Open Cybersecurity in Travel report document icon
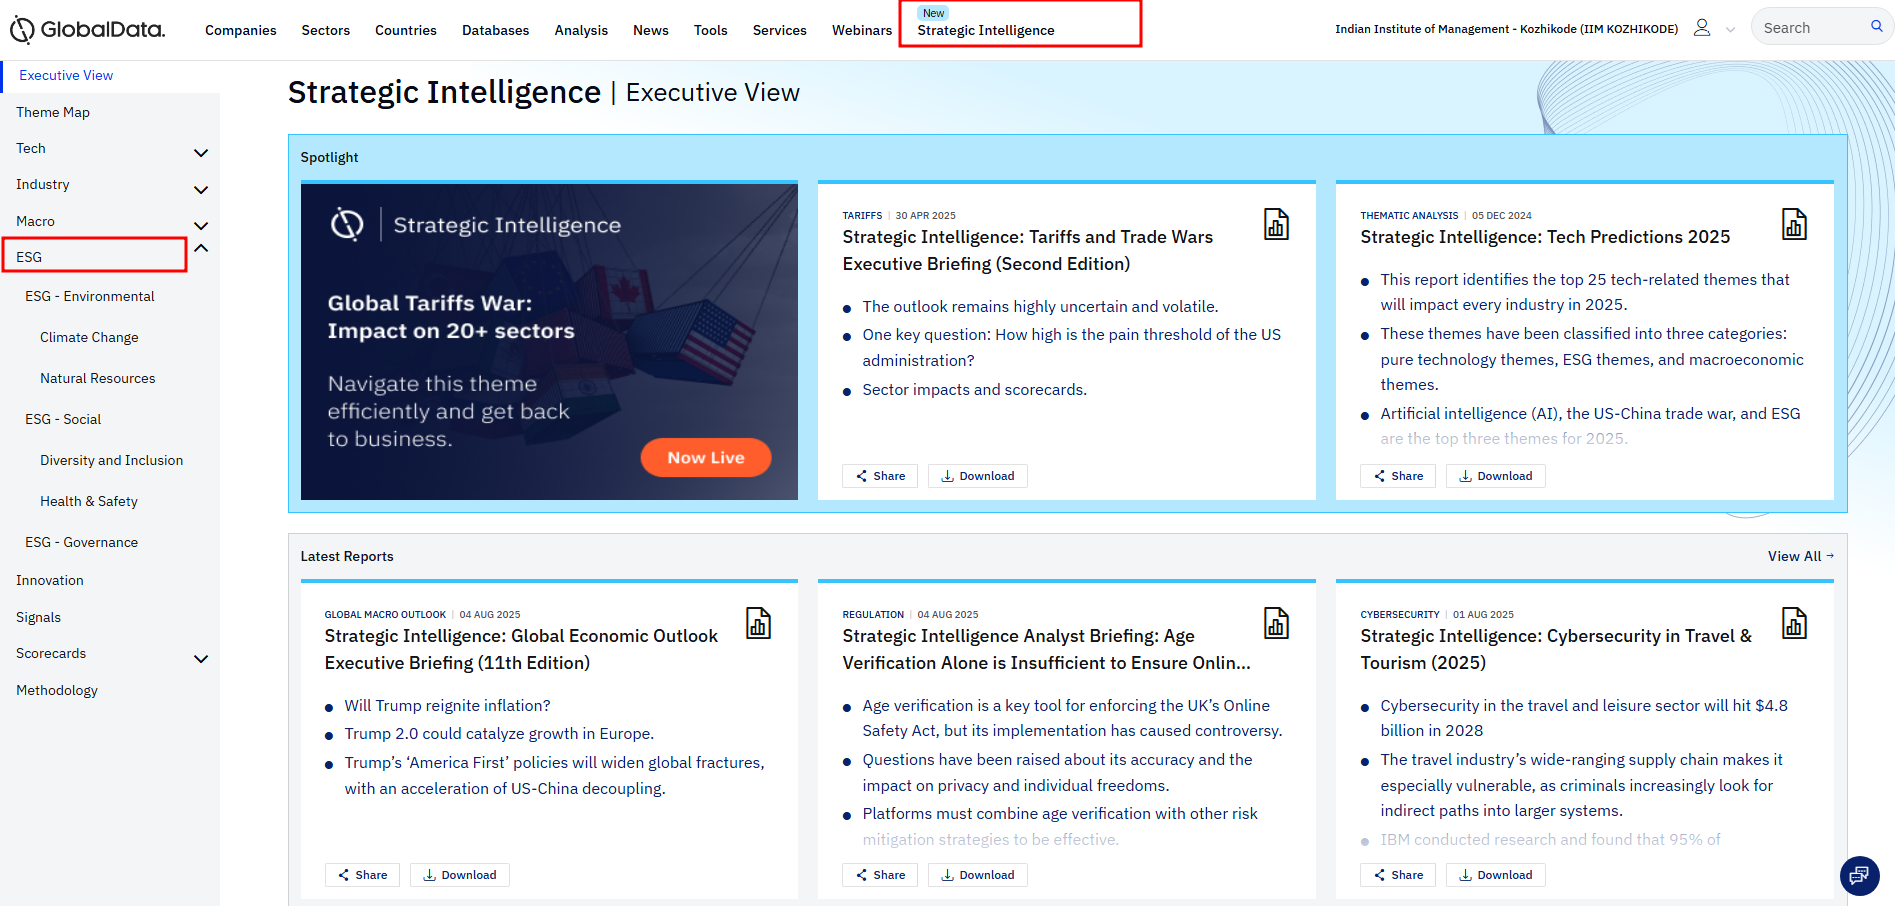Image resolution: width=1895 pixels, height=906 pixels. [x=1794, y=623]
